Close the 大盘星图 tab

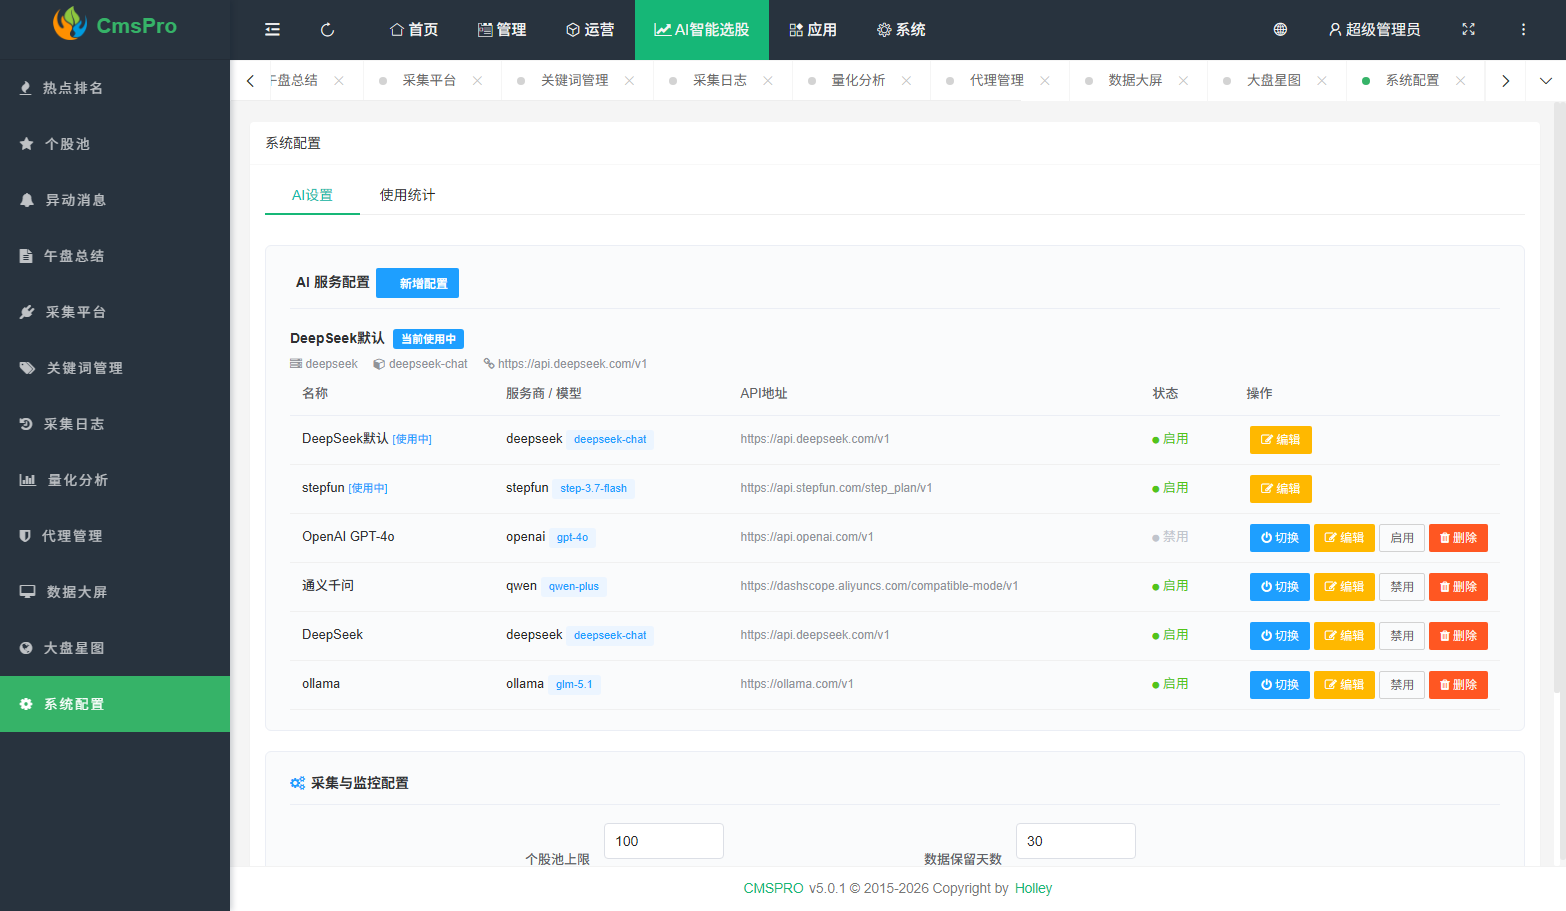tap(1321, 81)
